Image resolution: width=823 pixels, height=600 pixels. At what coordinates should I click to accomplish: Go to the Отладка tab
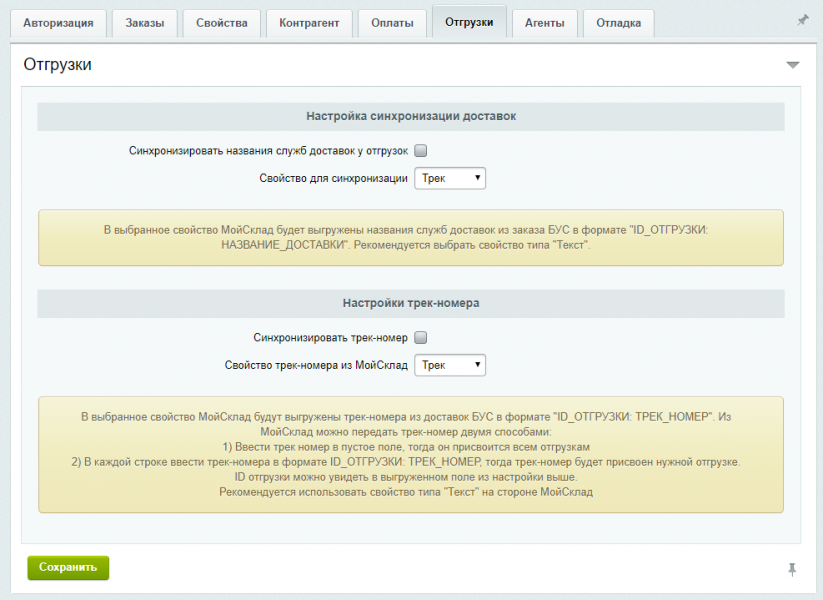click(618, 23)
